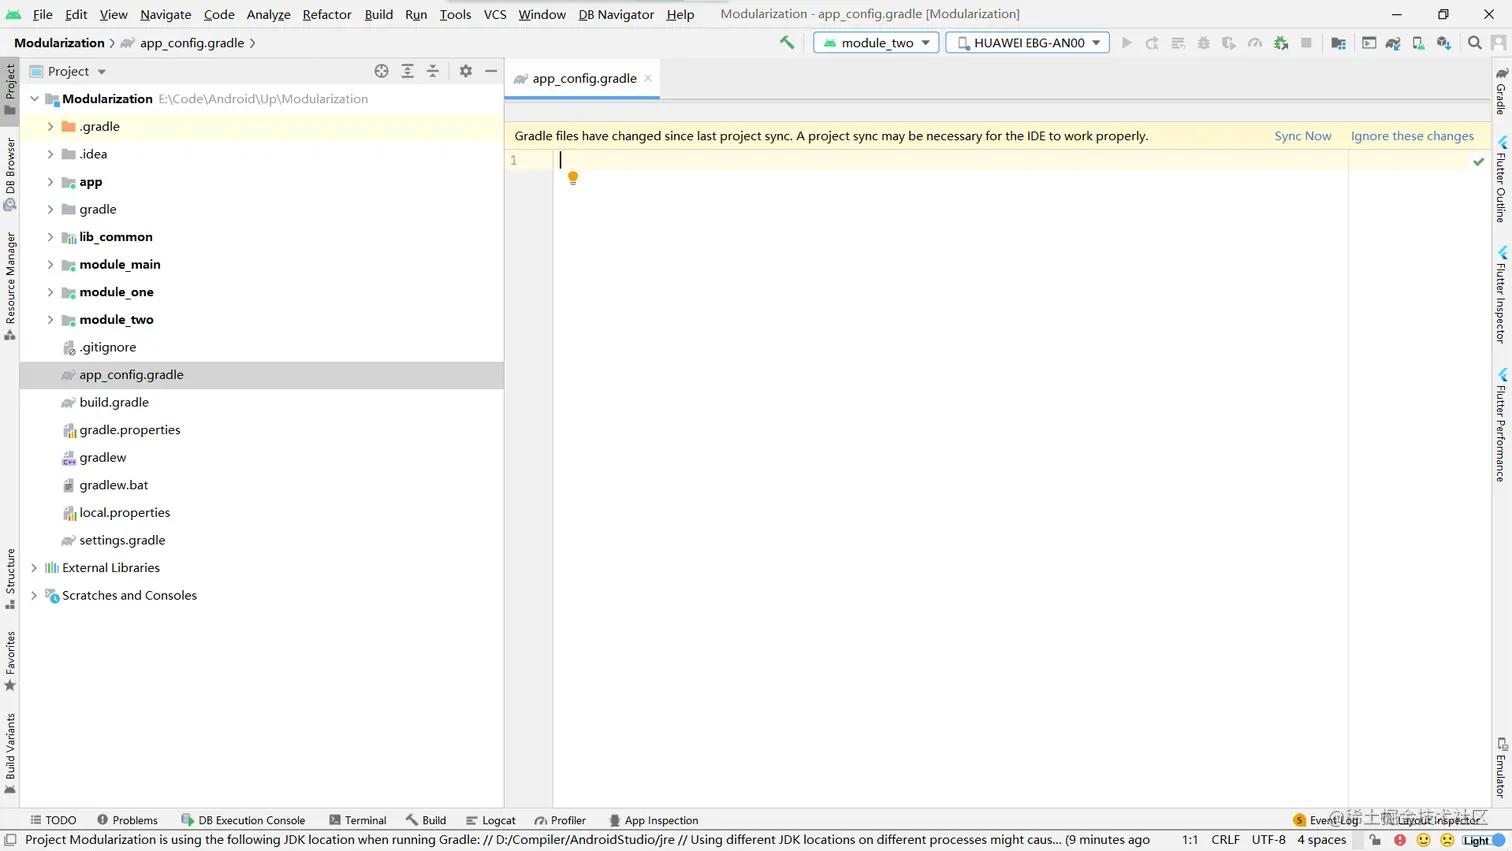Click Apply Changes and Restart Activity icon

point(1152,43)
